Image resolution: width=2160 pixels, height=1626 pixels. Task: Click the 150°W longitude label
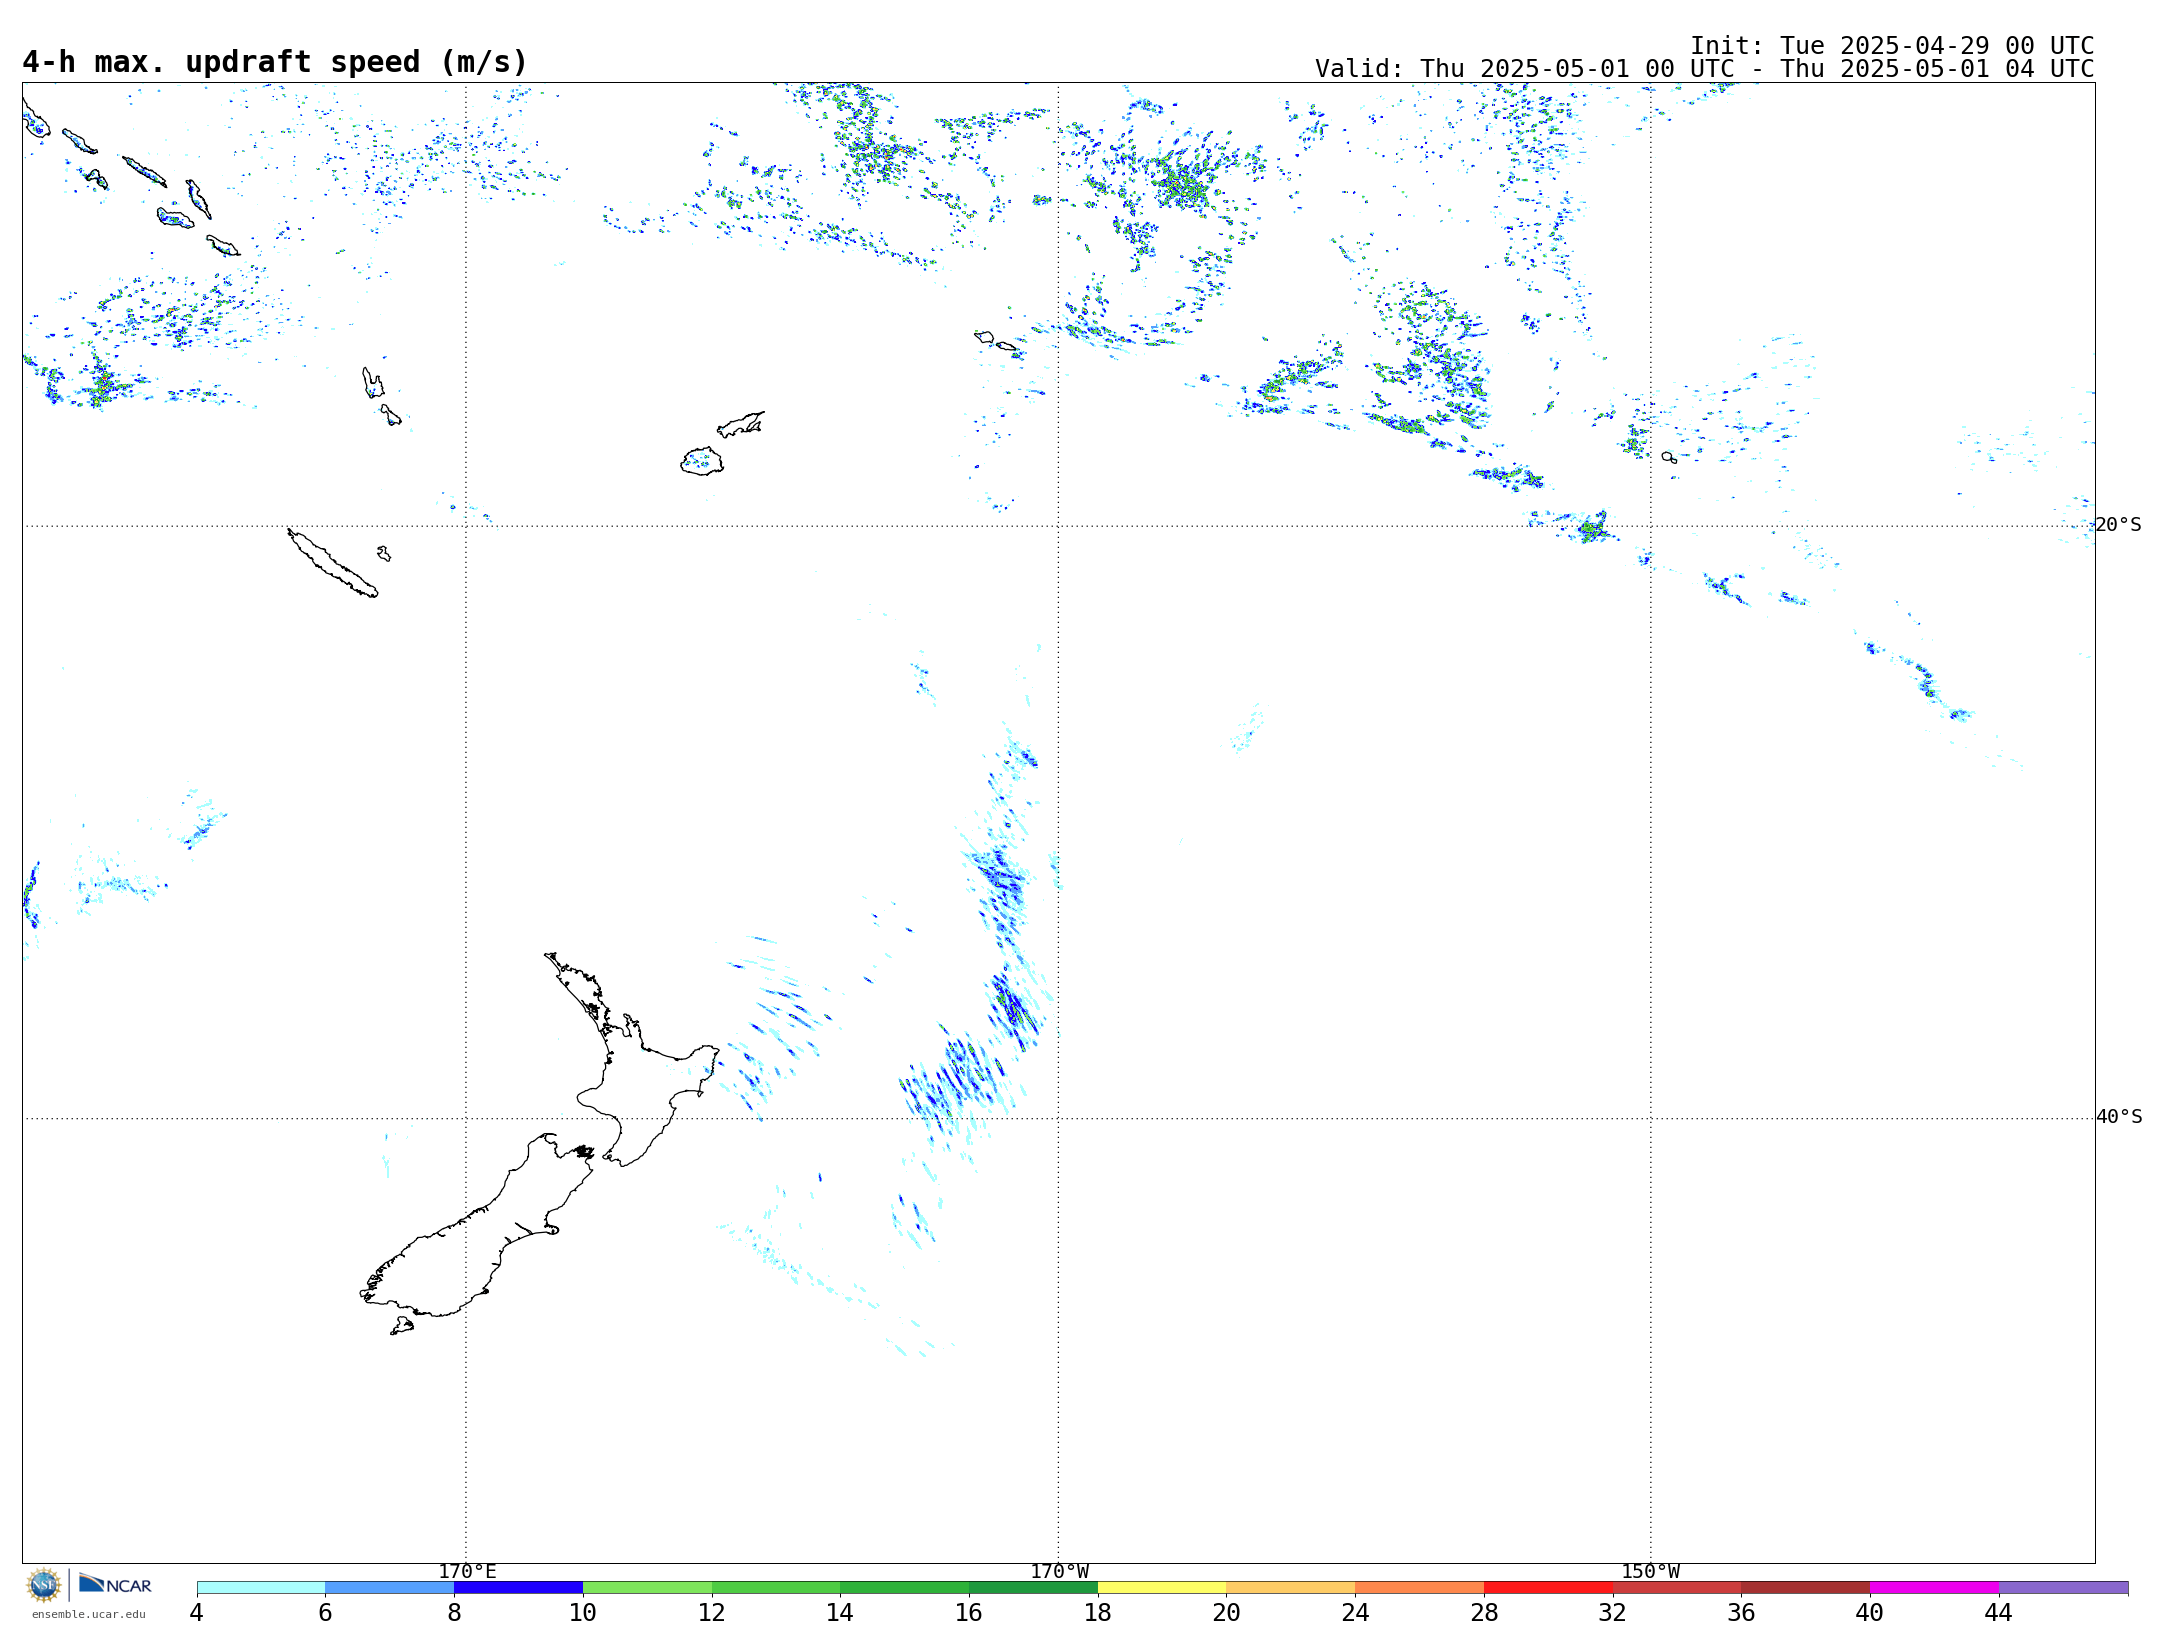(x=1650, y=1572)
